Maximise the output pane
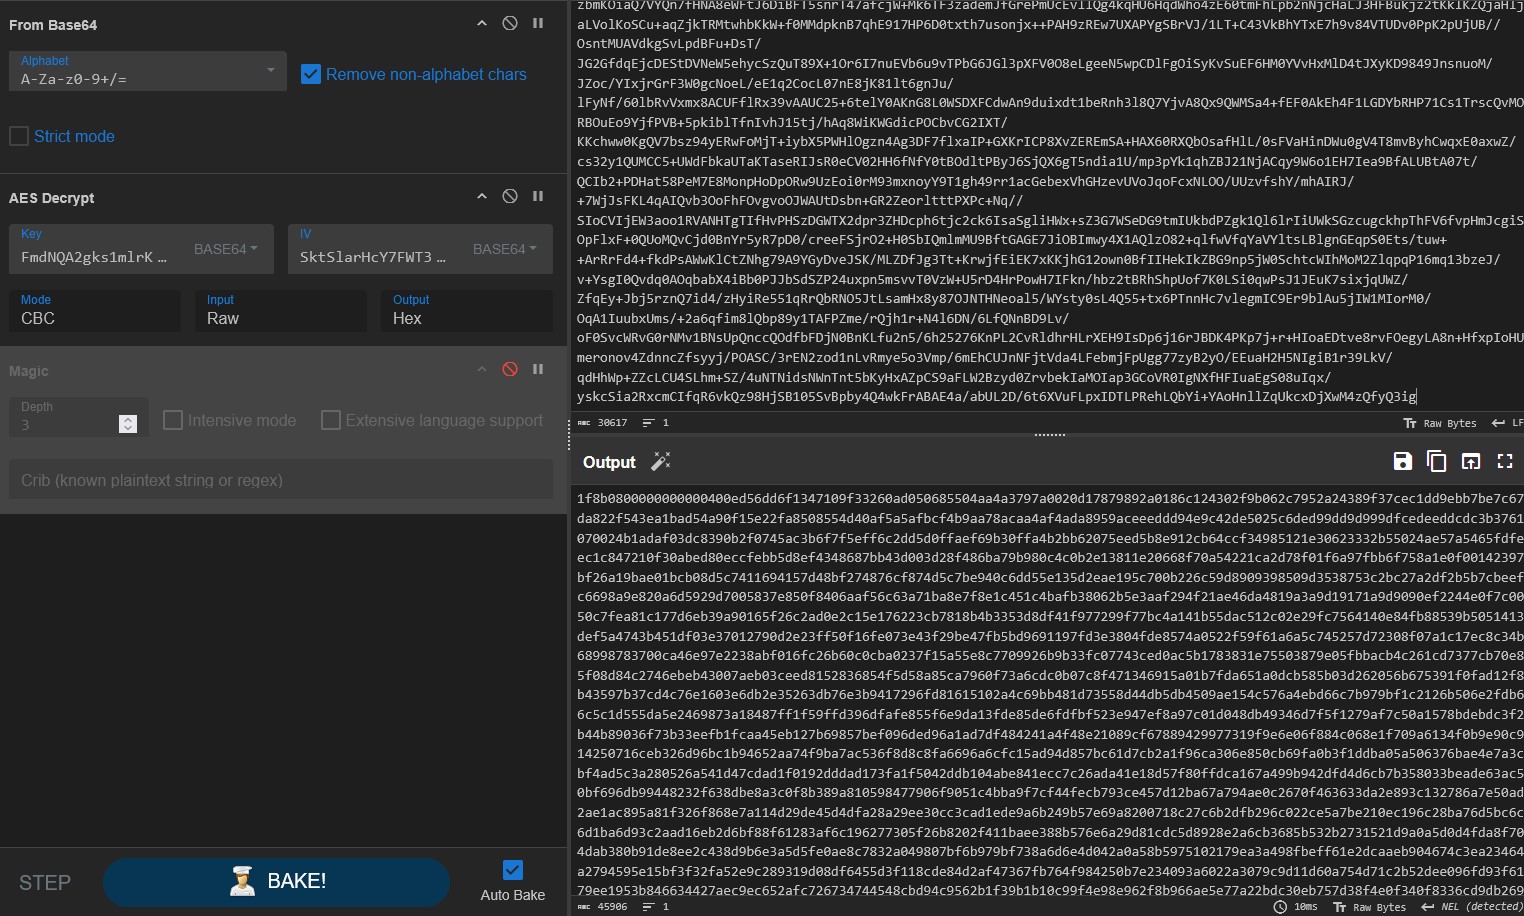This screenshot has height=916, width=1524. tap(1505, 461)
